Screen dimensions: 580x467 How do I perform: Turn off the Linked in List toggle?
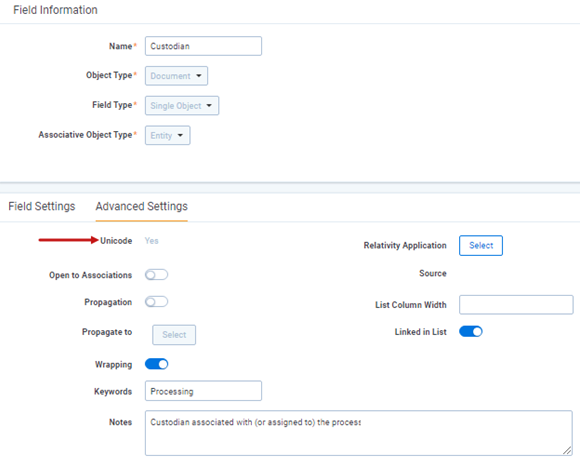[471, 332]
